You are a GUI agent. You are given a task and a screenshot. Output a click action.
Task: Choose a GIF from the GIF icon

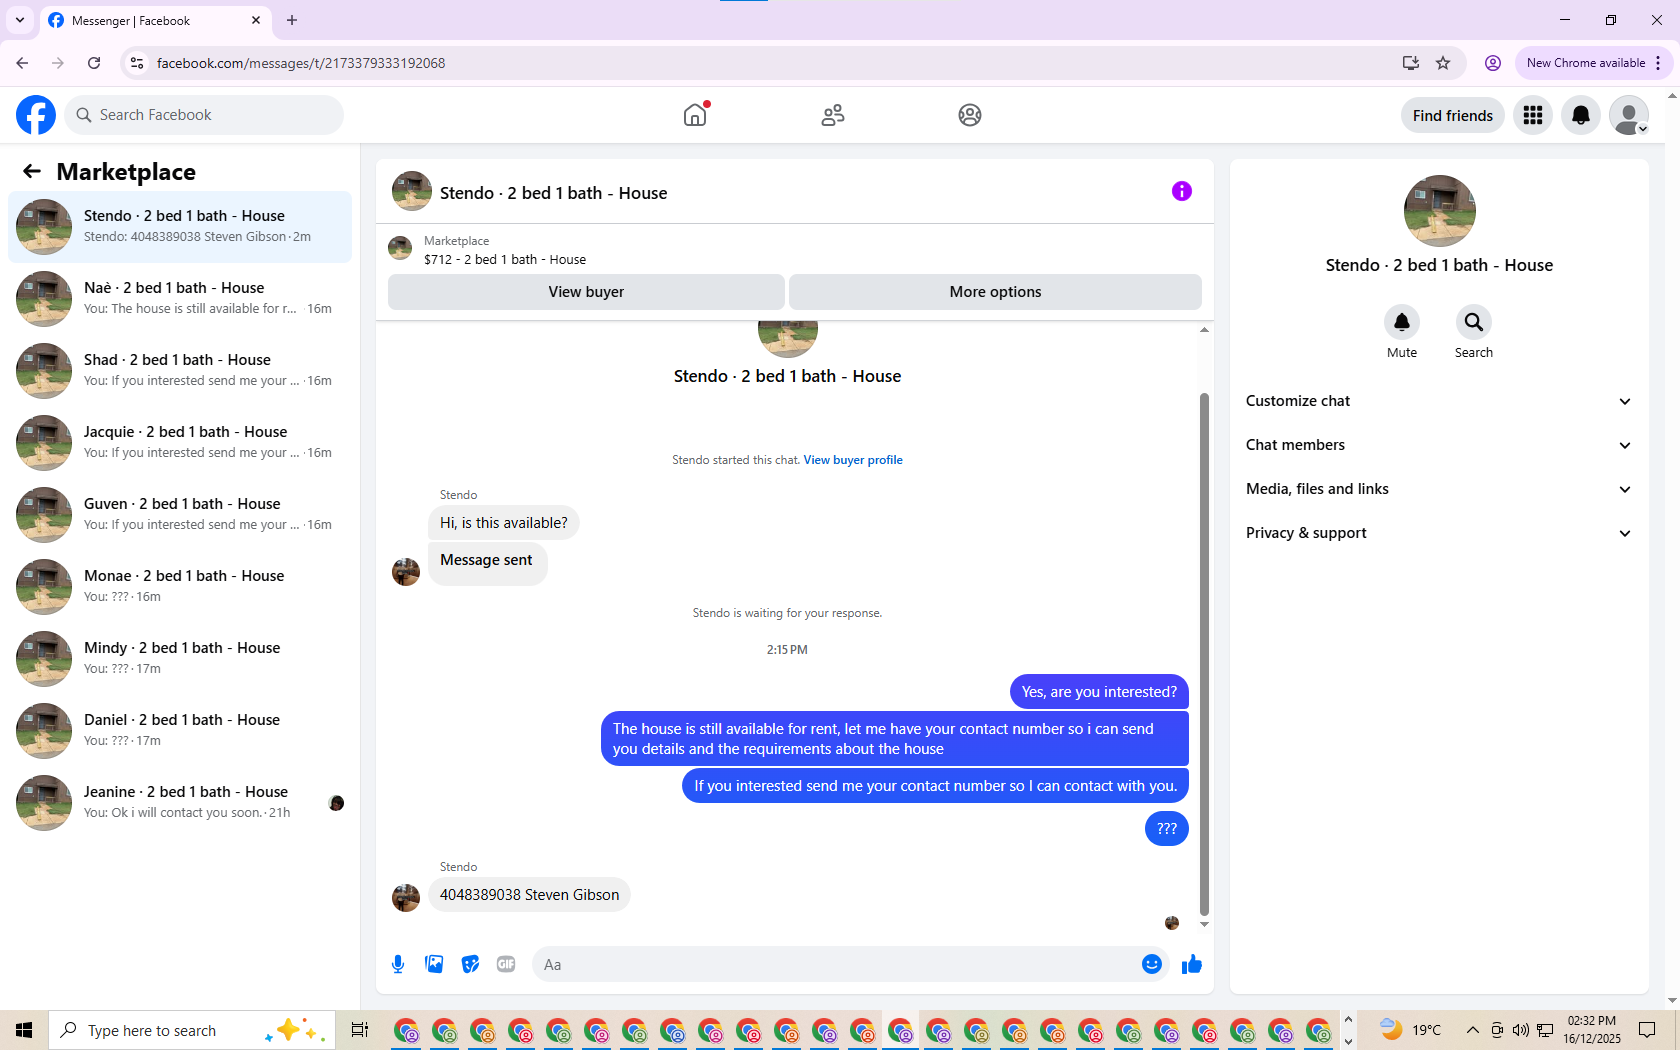point(506,964)
